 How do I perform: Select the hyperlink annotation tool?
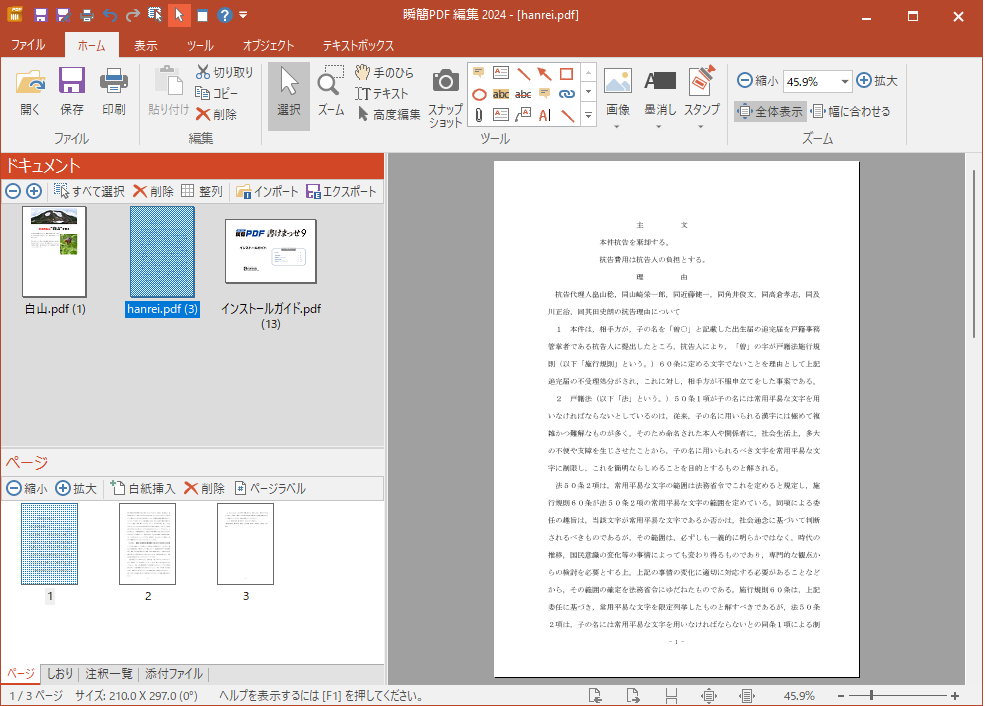tap(567, 93)
